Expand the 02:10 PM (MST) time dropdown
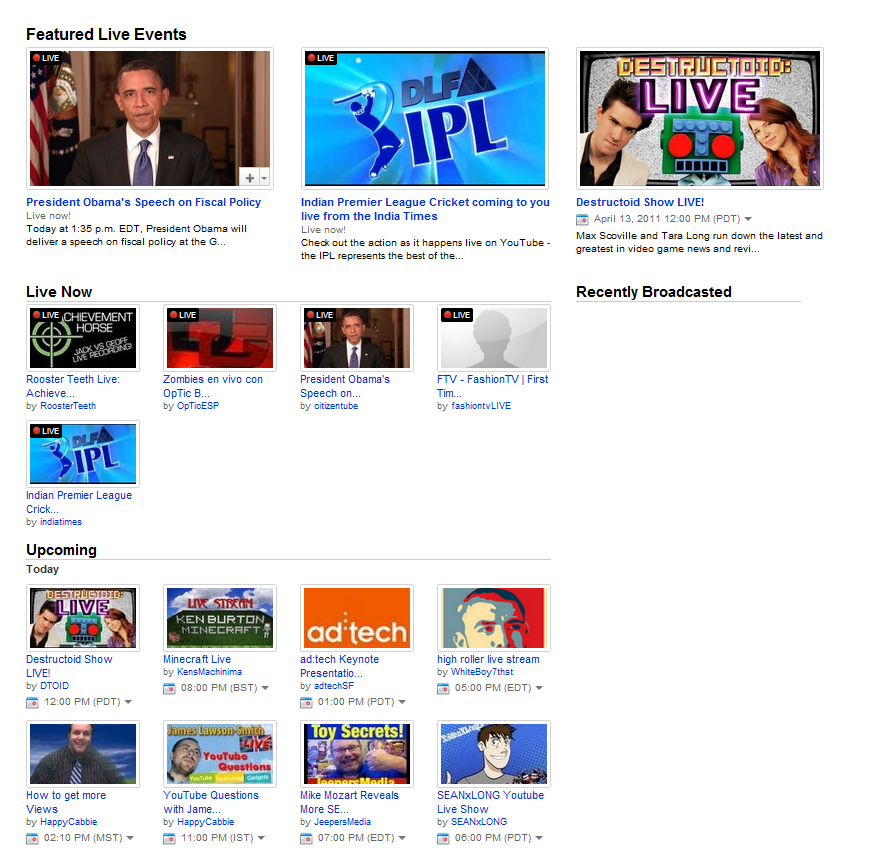876x853 pixels. click(130, 838)
